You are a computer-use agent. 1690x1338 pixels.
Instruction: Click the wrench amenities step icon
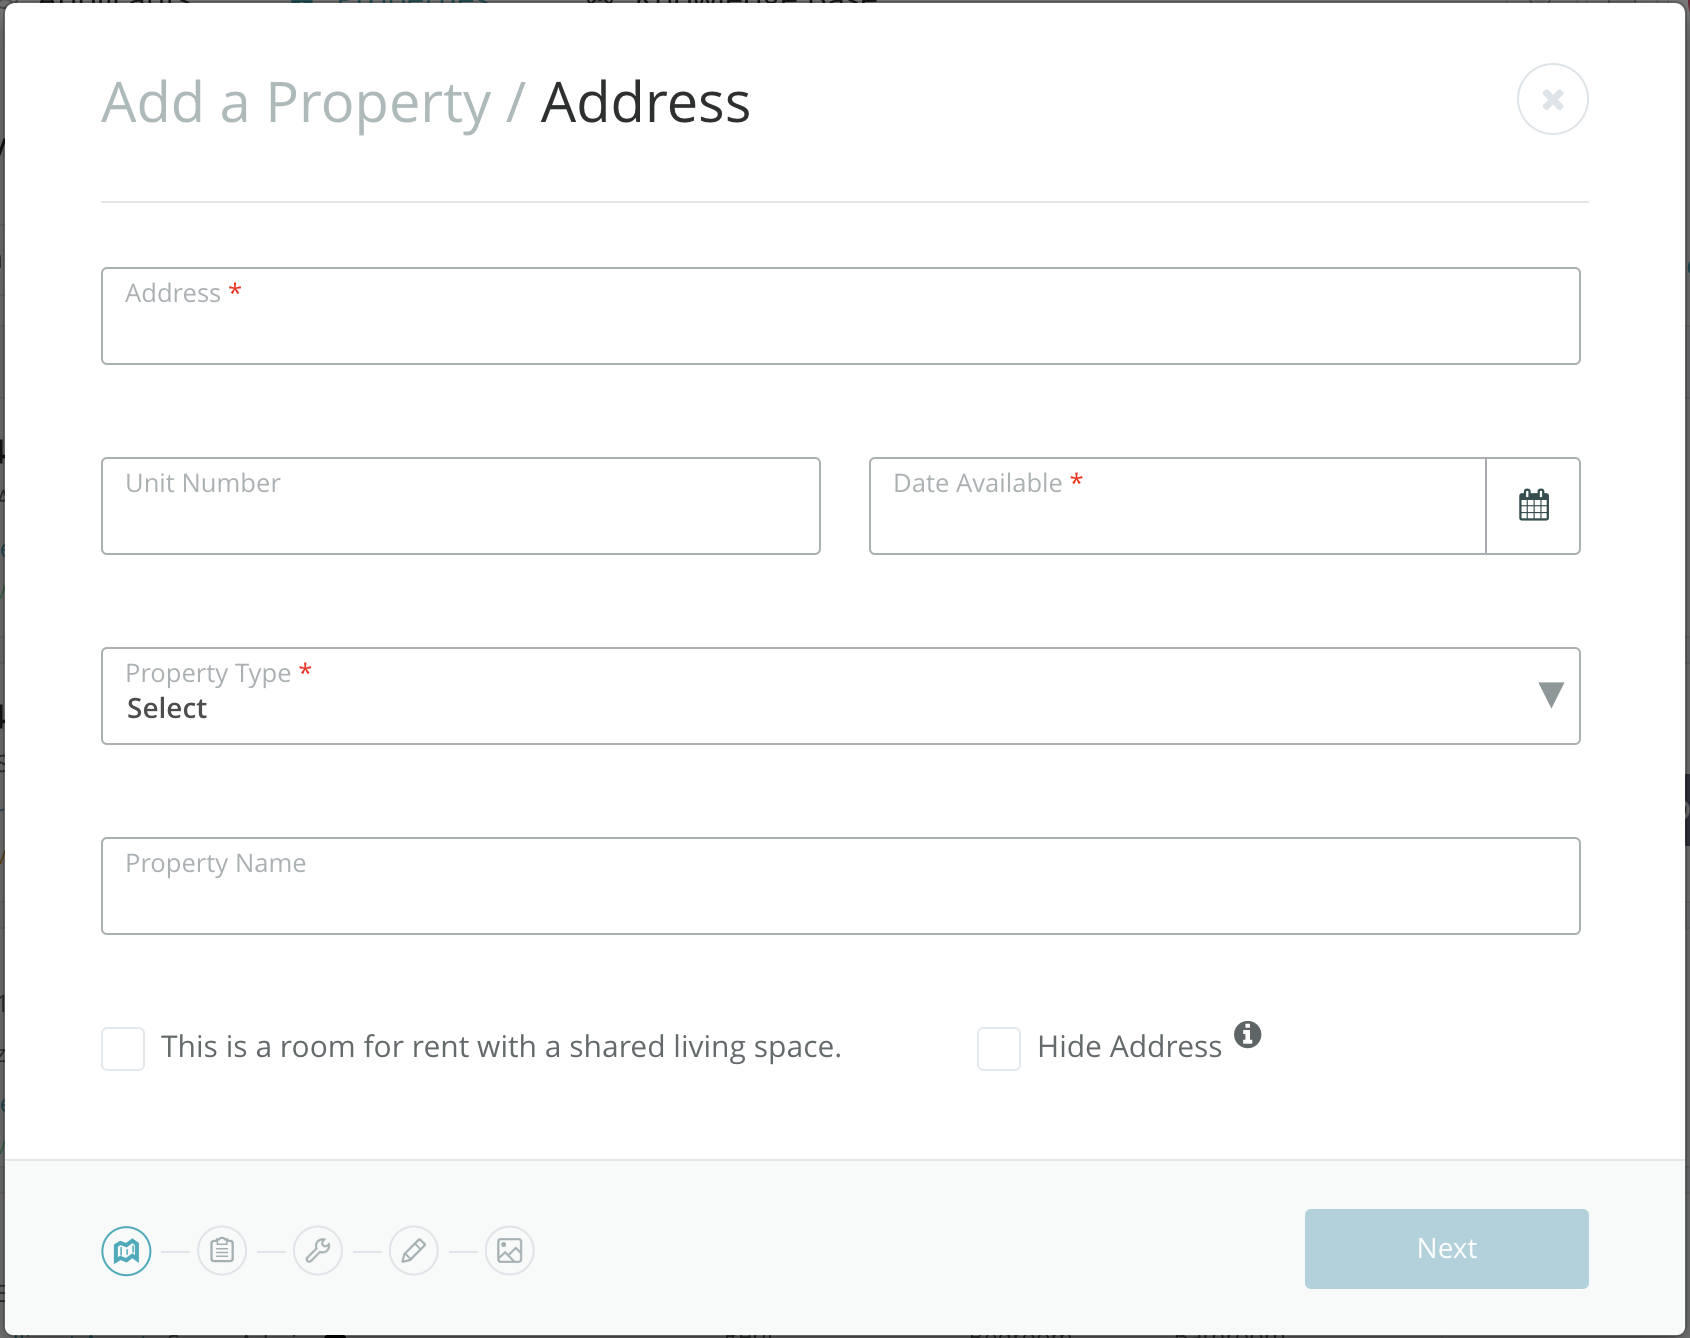(318, 1250)
